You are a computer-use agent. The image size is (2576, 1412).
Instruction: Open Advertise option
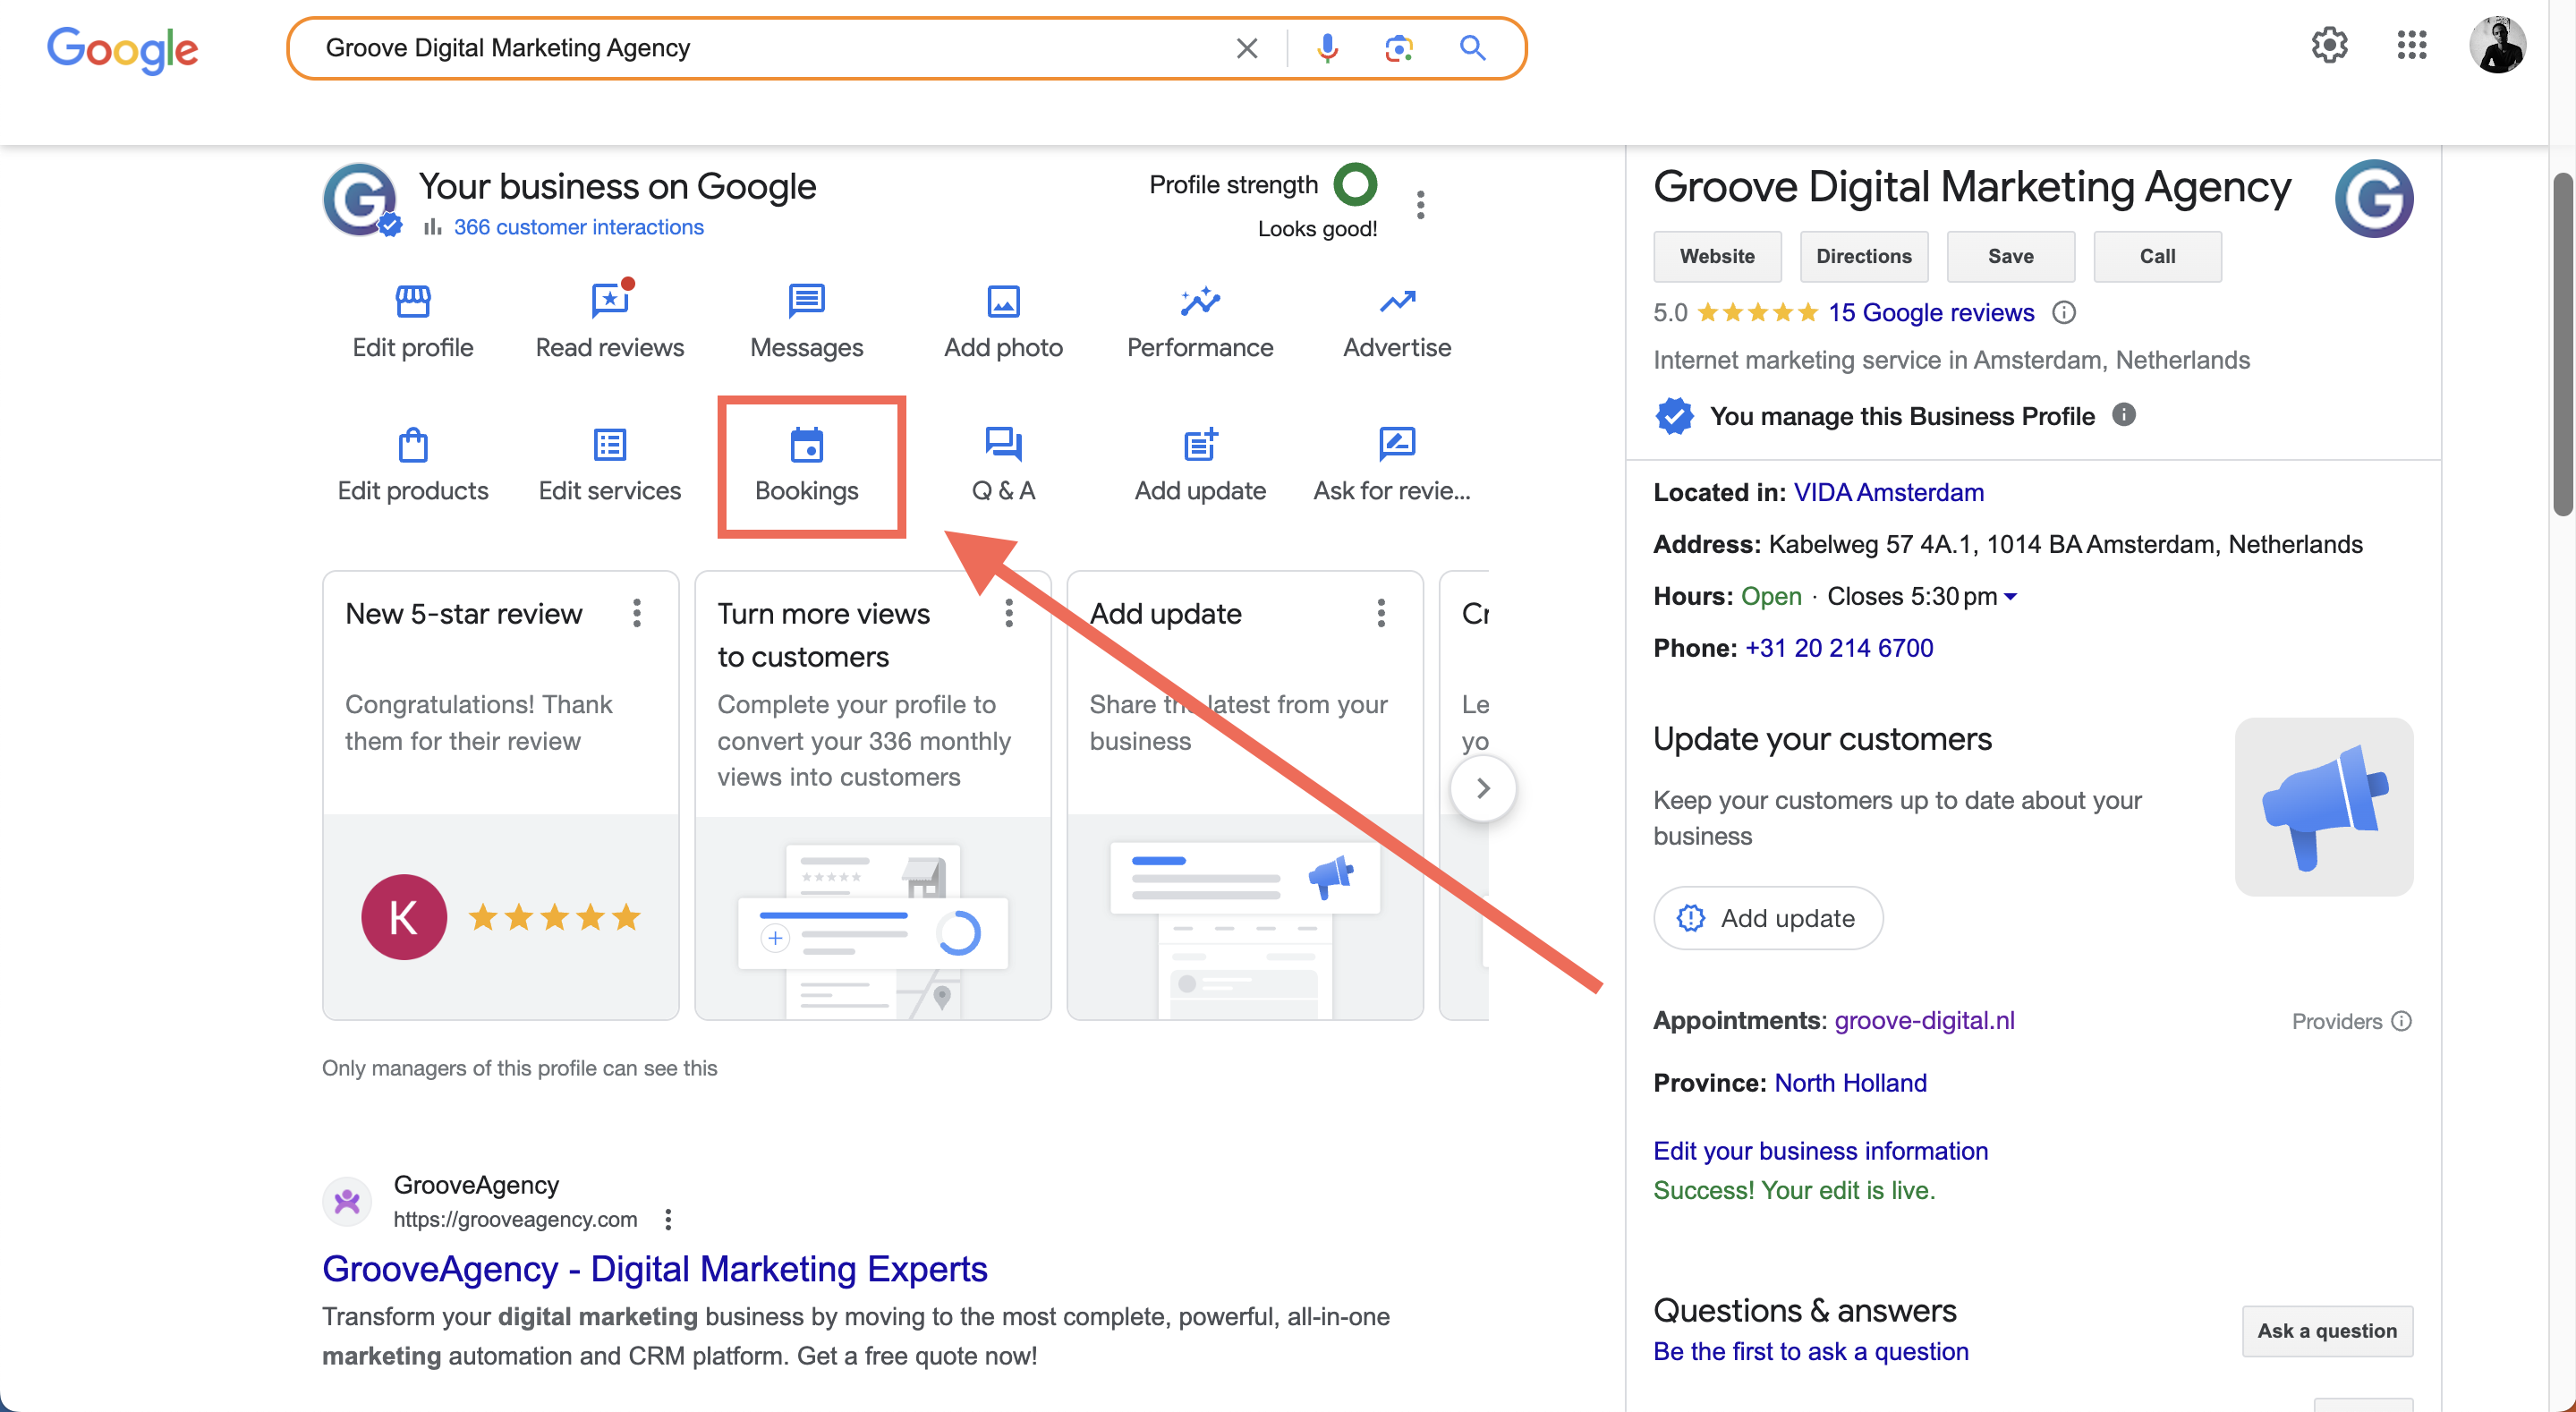(1397, 322)
